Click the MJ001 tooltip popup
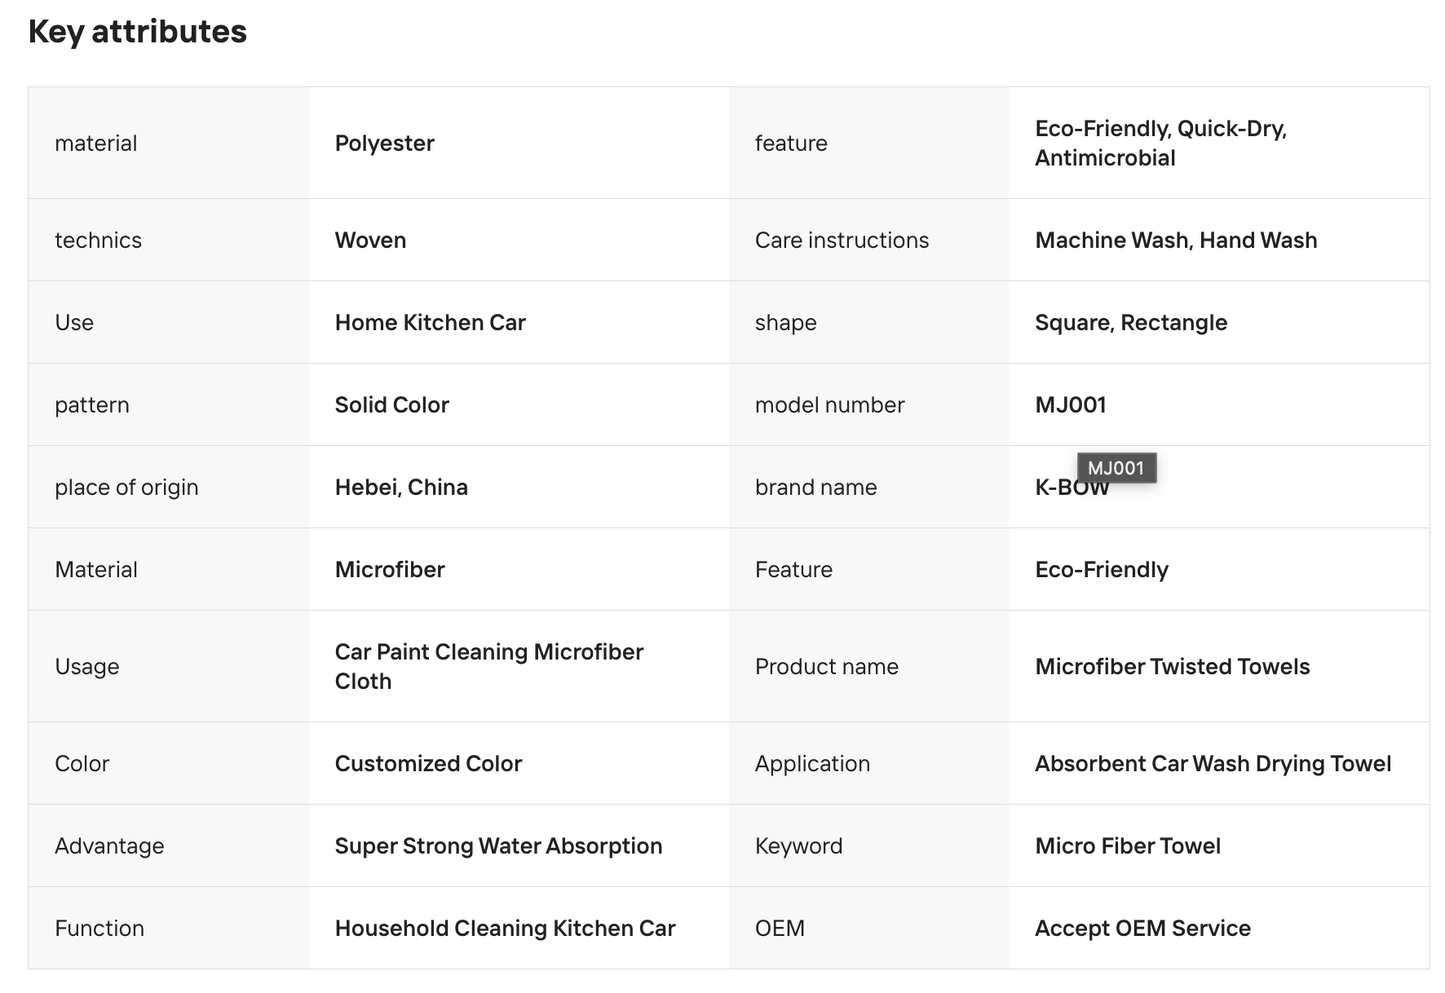 click(1116, 468)
